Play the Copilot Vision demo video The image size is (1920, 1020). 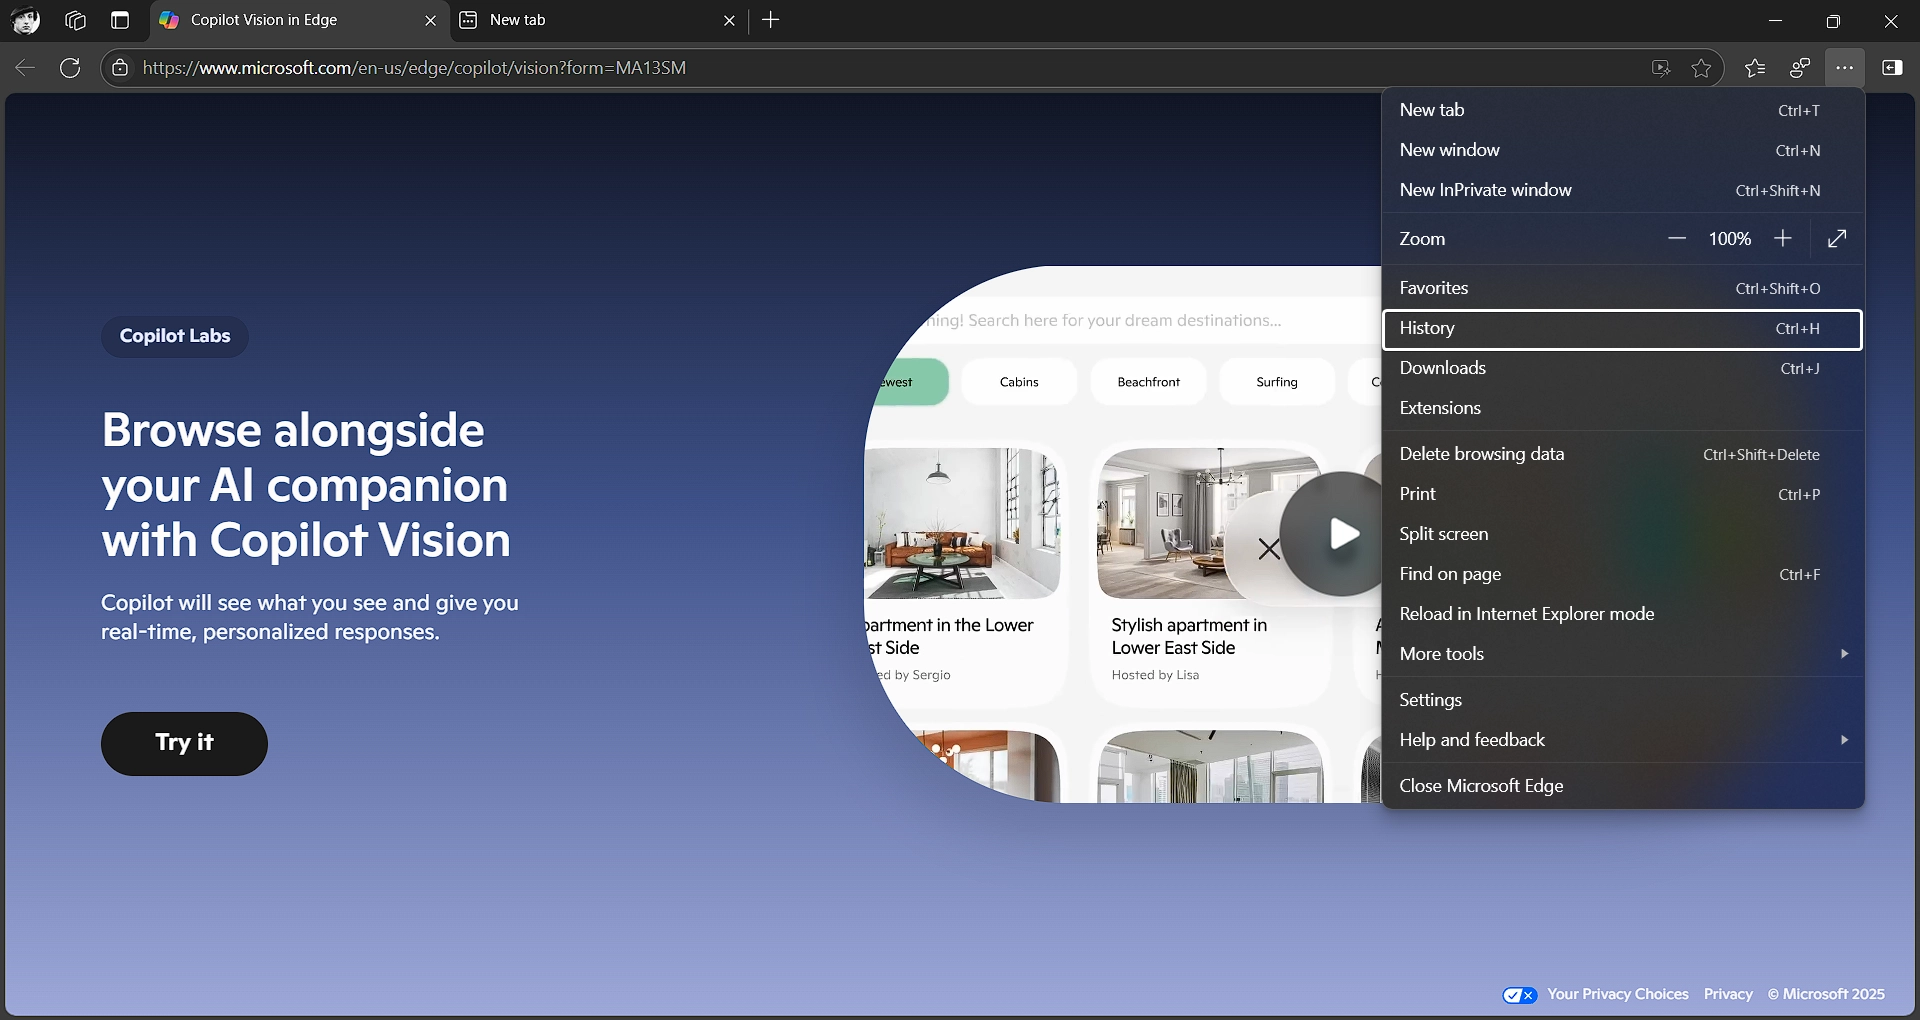click(x=1342, y=534)
